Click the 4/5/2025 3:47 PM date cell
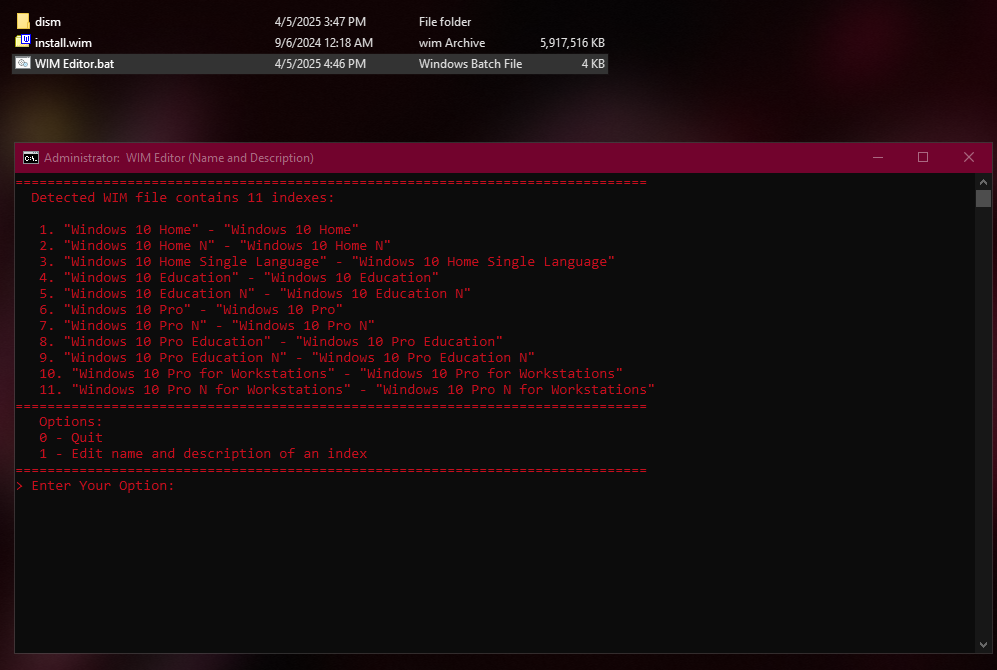 click(x=320, y=22)
